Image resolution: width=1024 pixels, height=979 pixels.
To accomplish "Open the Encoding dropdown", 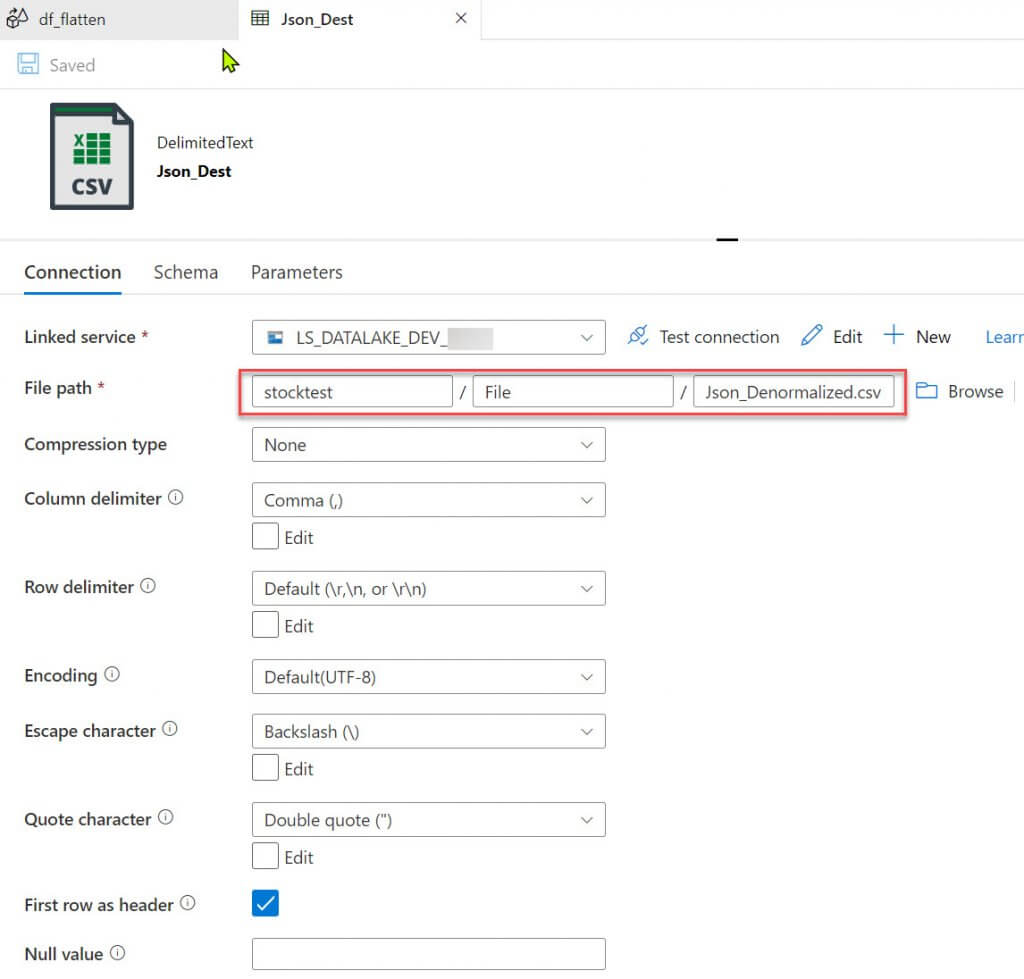I will click(428, 677).
